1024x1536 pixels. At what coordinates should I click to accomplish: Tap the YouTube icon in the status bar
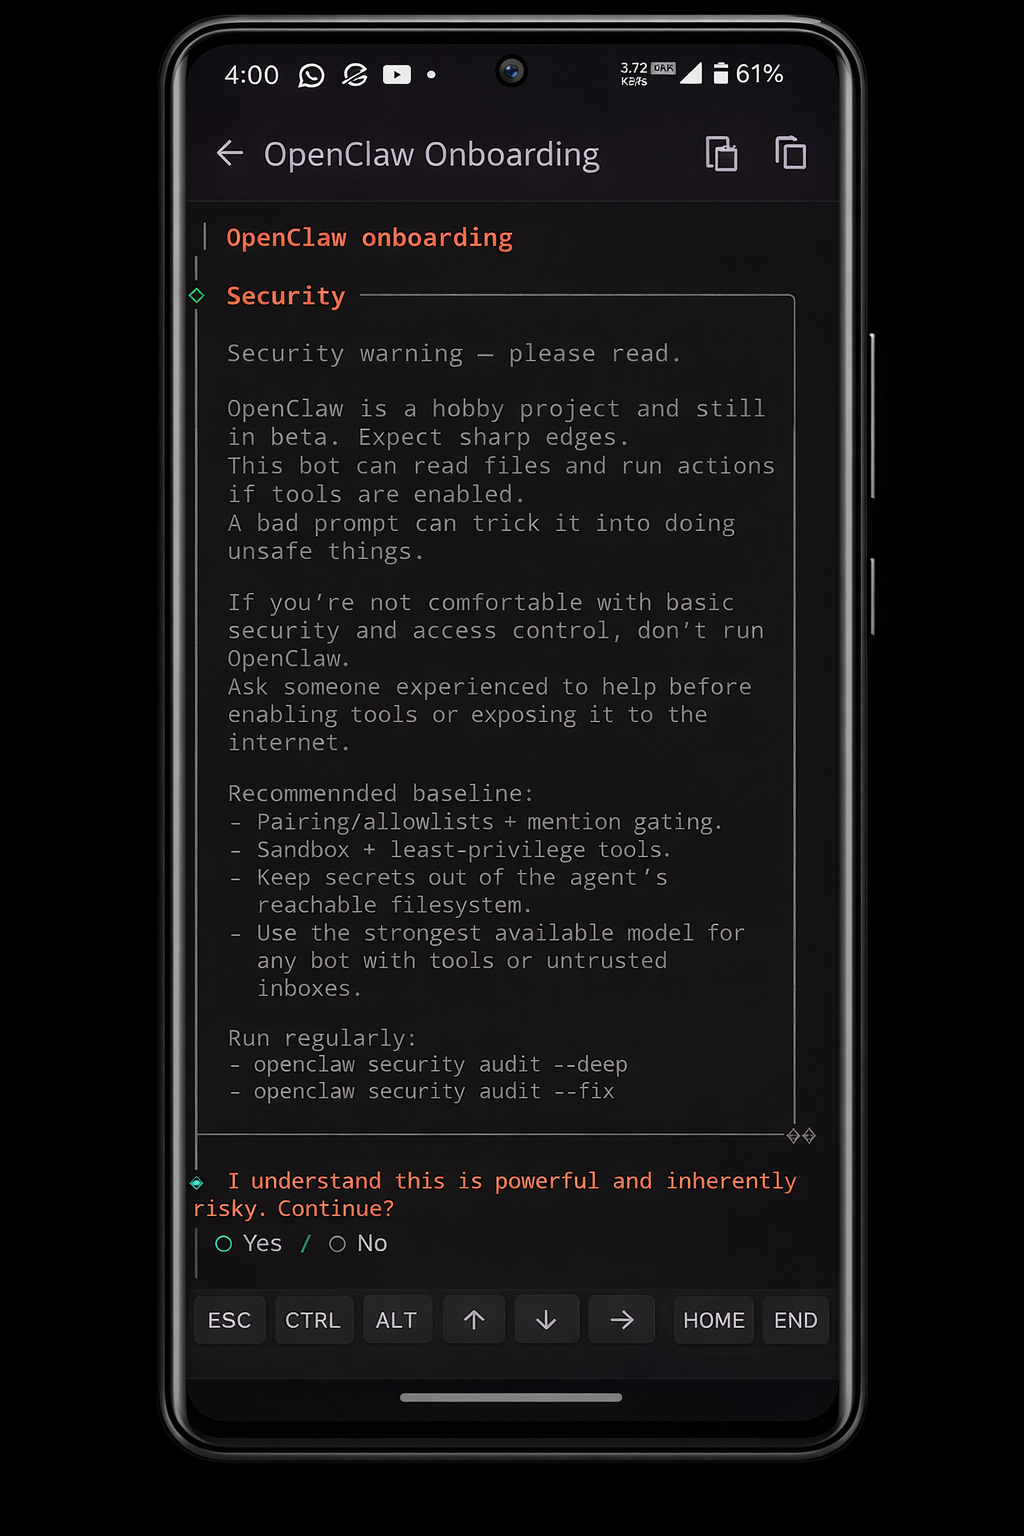coord(397,75)
